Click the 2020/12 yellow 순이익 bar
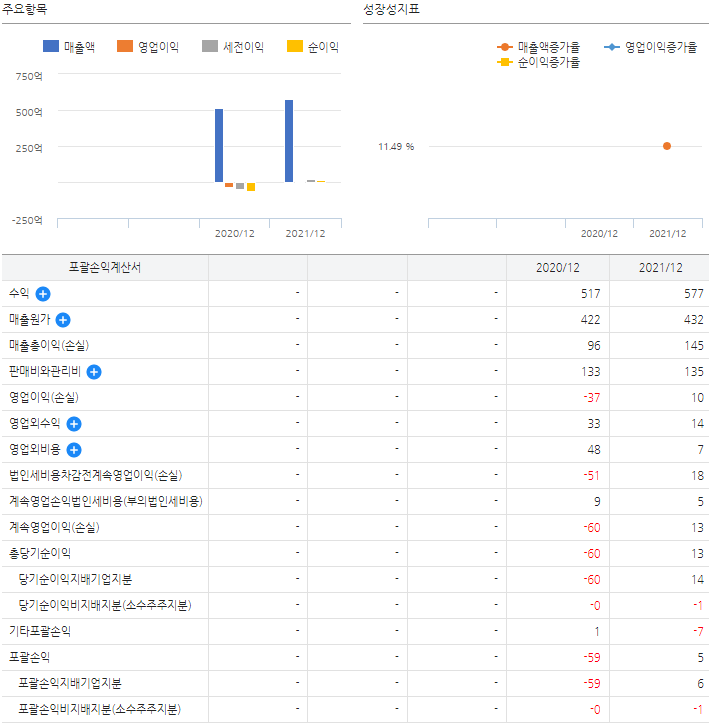This screenshot has height=726, width=709. tap(251, 187)
